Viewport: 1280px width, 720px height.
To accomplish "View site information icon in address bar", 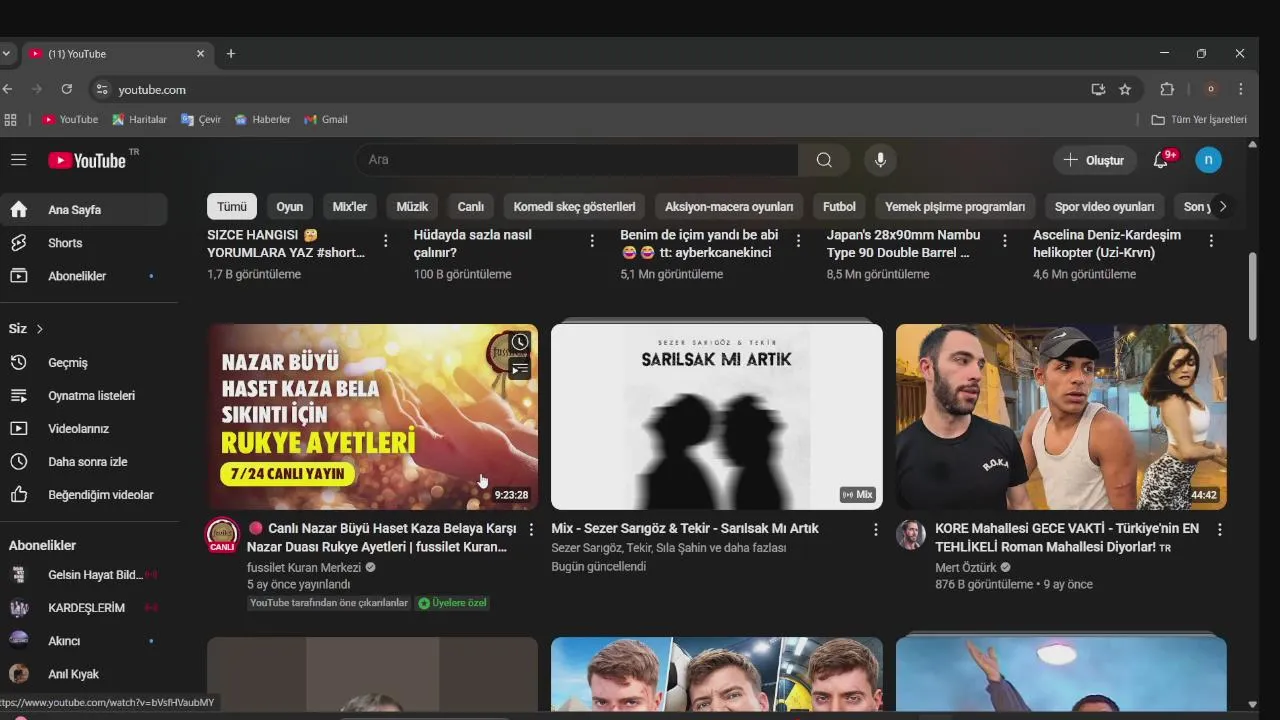I will pyautogui.click(x=101, y=89).
